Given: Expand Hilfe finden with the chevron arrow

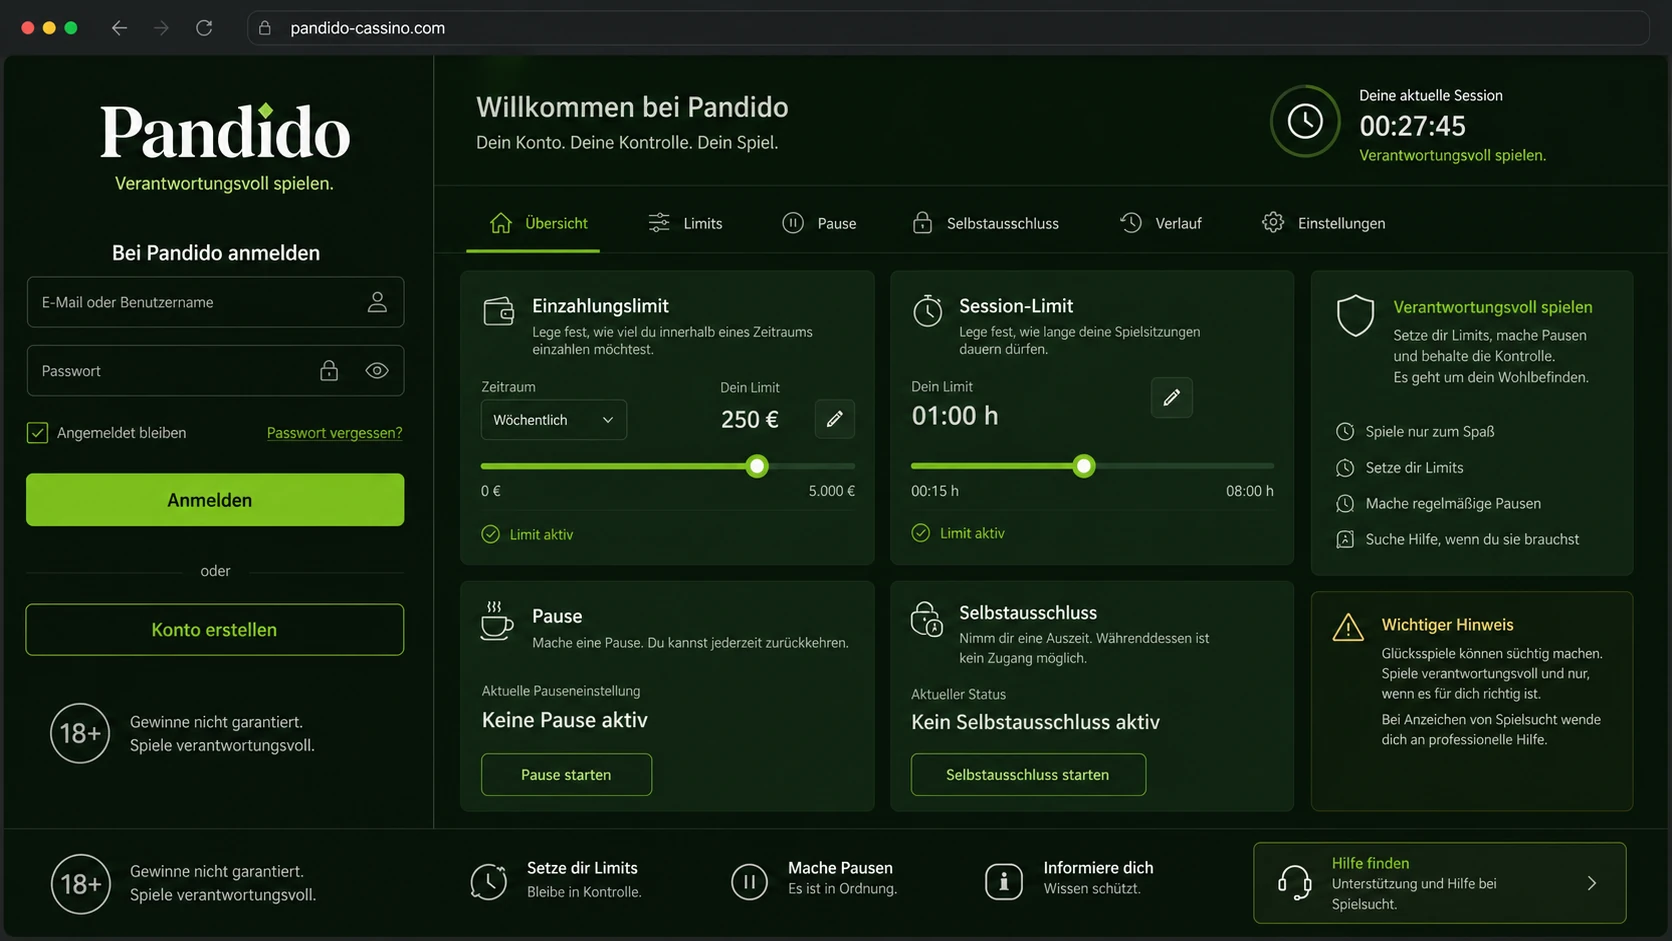Looking at the screenshot, I should [1592, 883].
